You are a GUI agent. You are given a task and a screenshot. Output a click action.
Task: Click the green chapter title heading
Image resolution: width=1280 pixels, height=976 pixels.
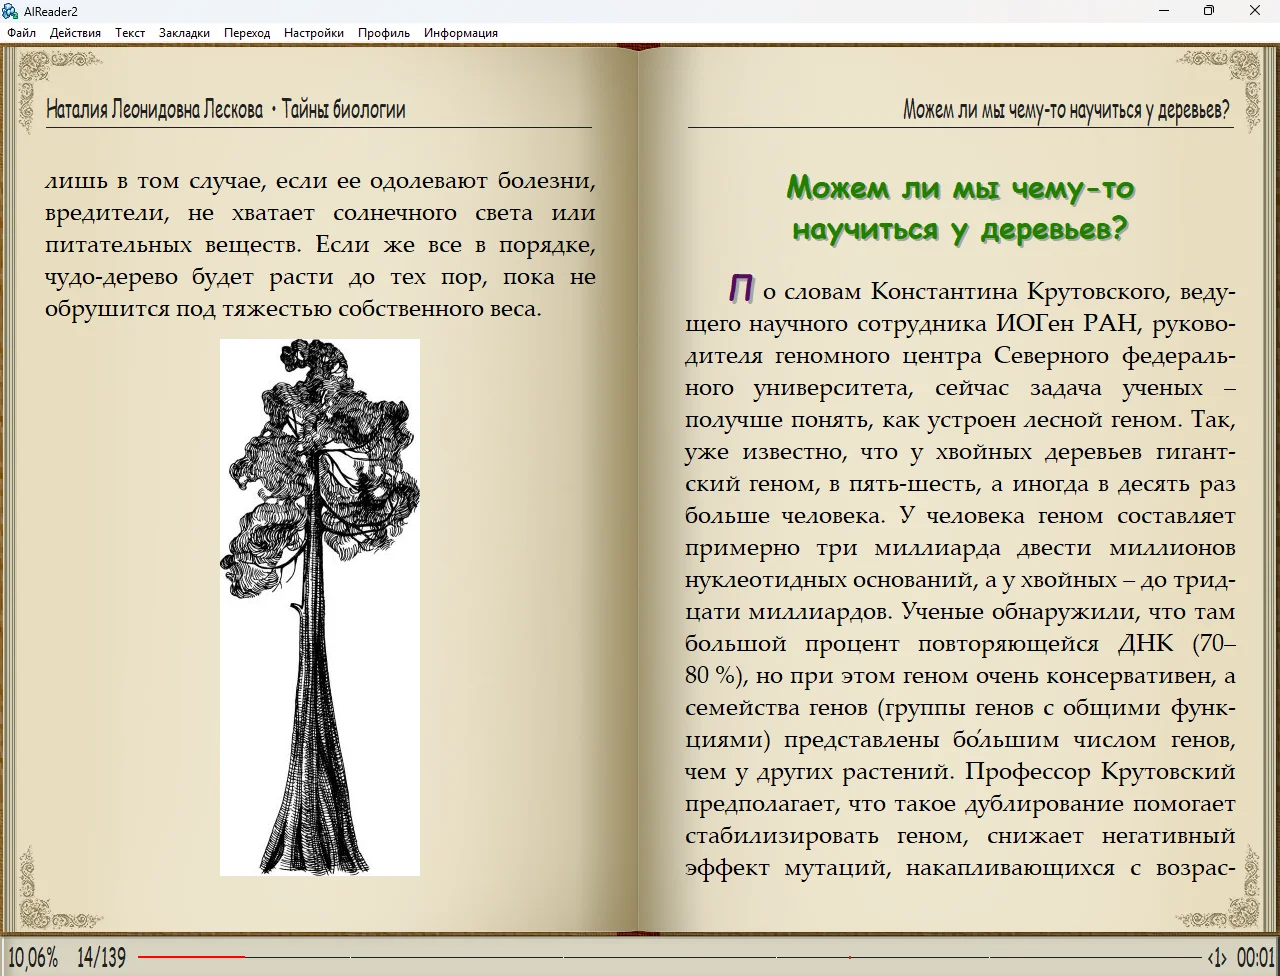click(960, 208)
